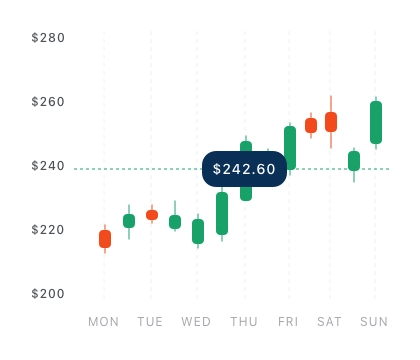Select the SUN axis label
Image resolution: width=420 pixels, height=360 pixels.
374,322
